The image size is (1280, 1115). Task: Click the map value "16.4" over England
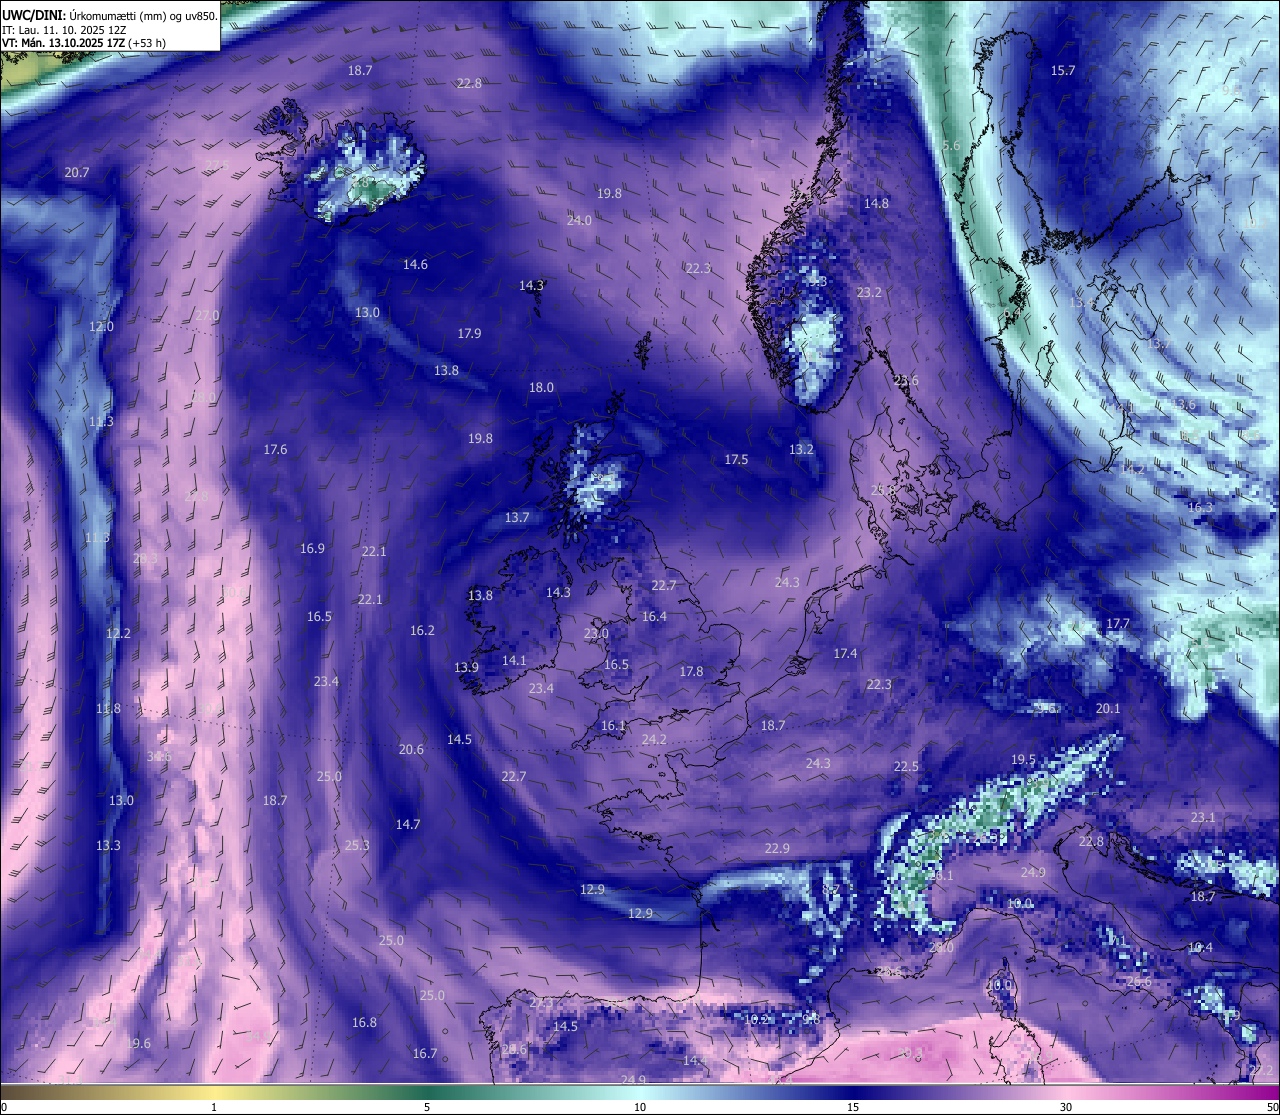pos(654,617)
